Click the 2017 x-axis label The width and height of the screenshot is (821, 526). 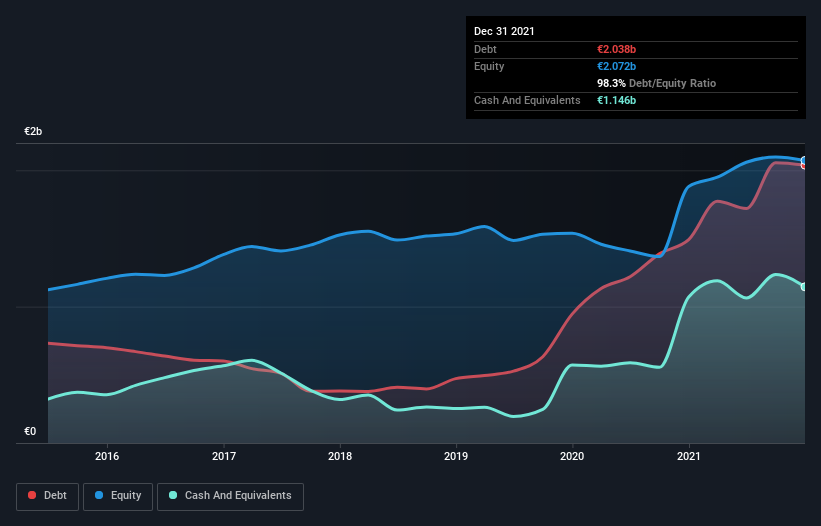224,456
